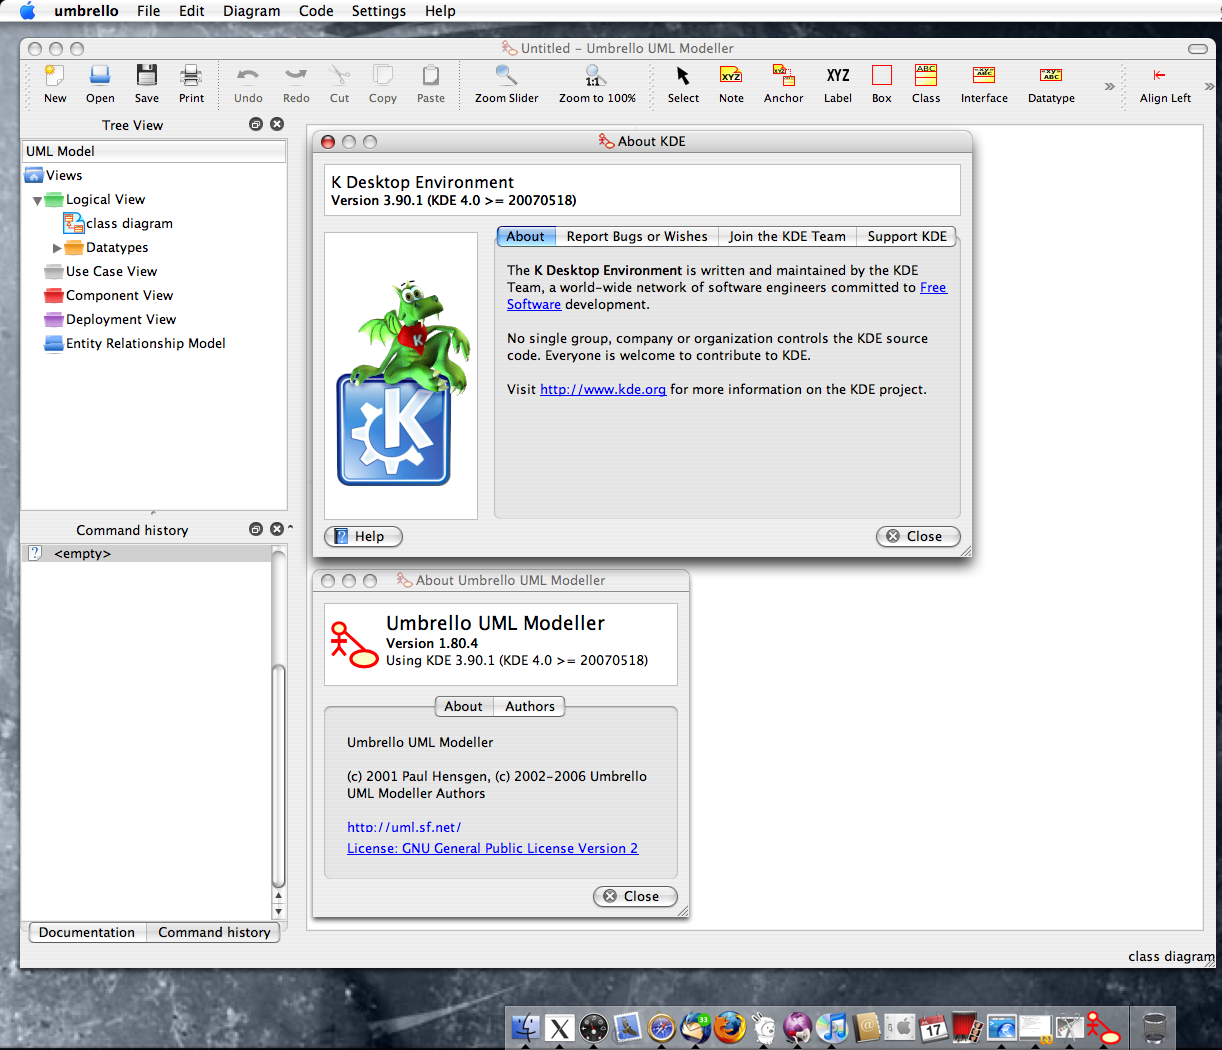Float the Tree View panel
This screenshot has height=1050, width=1222.
pos(256,124)
